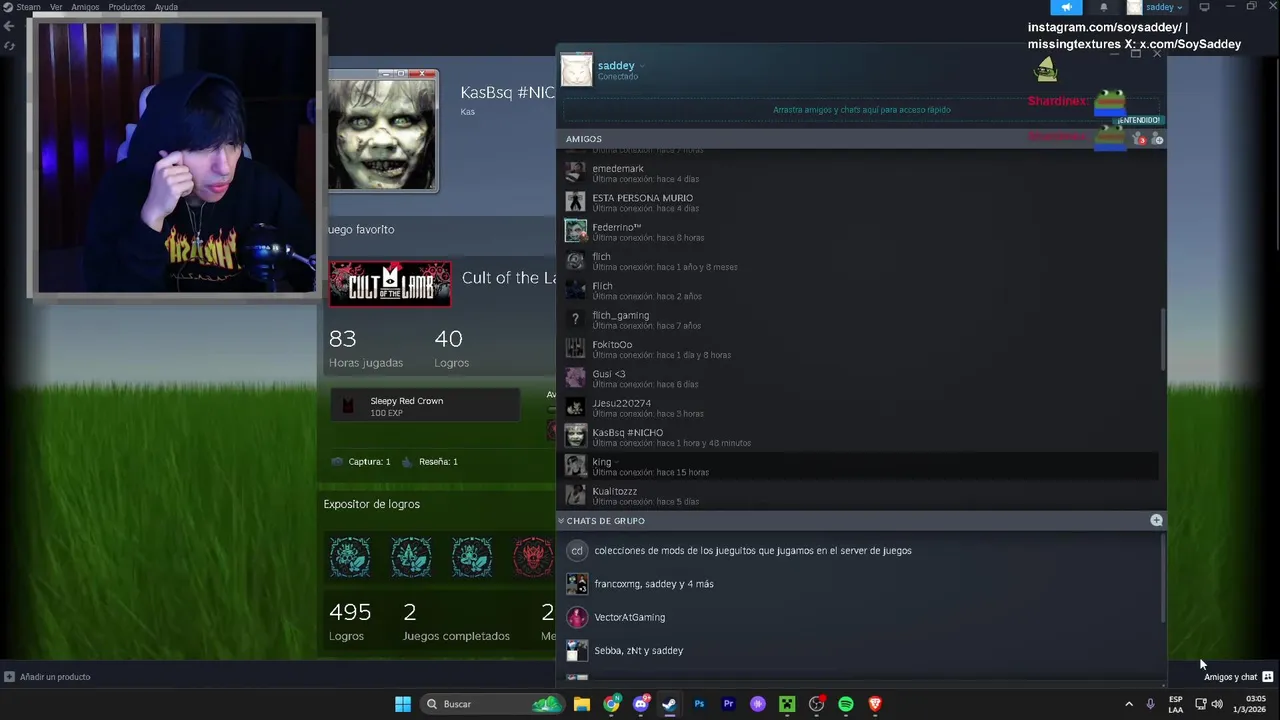Click KasBsq profile picture in profile page
Viewport: 1280px width, 720px height.
point(382,134)
